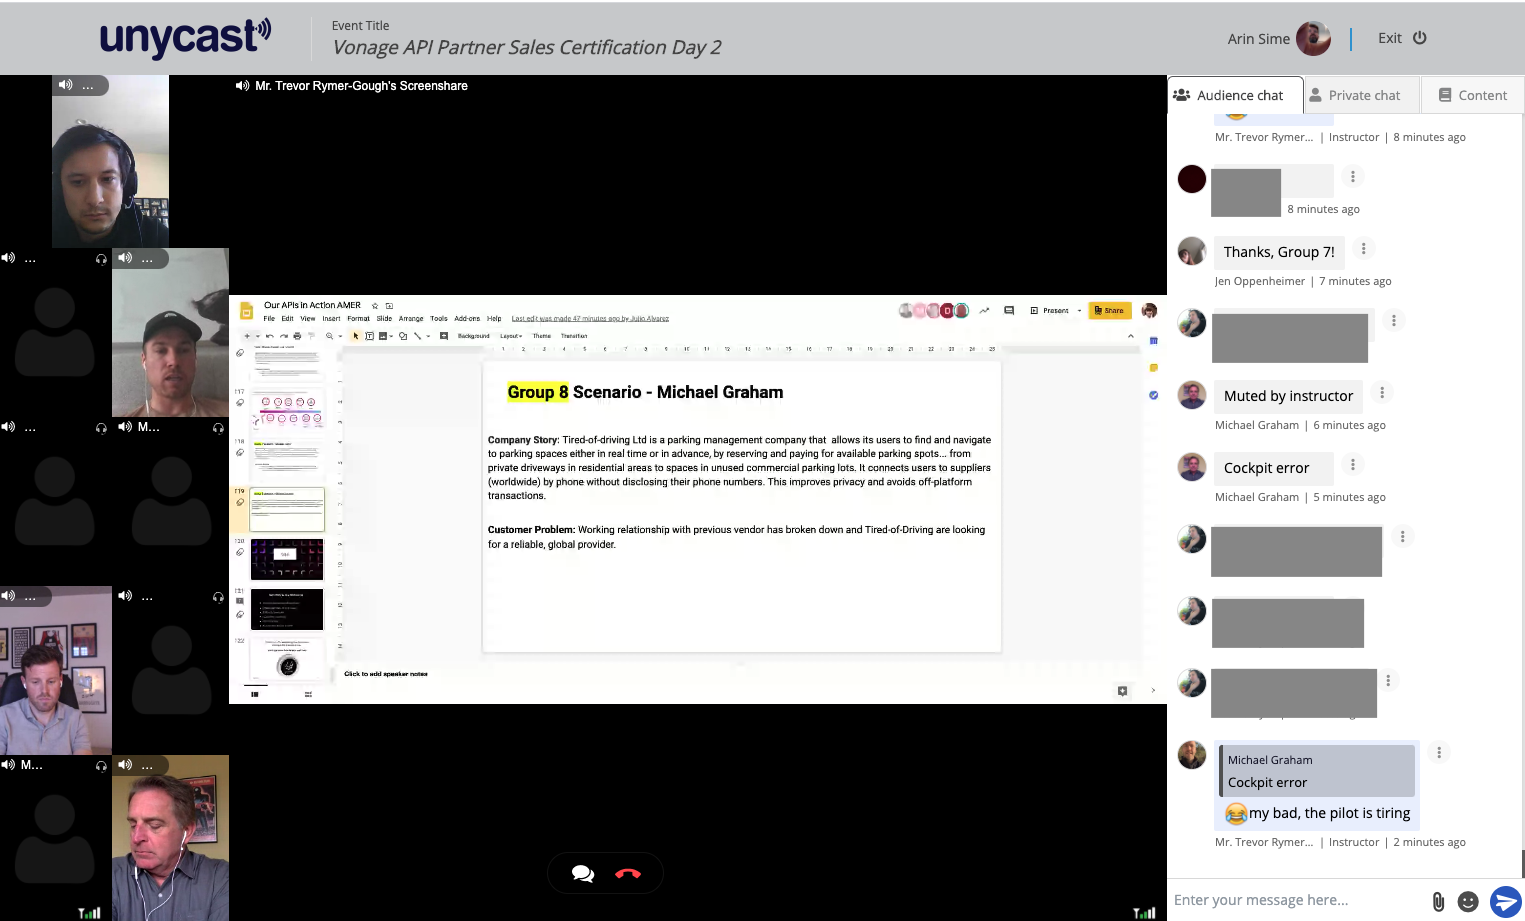Image resolution: width=1525 pixels, height=921 pixels.
Task: Click the Add comment icon in Slides toolbar
Action: tap(444, 336)
